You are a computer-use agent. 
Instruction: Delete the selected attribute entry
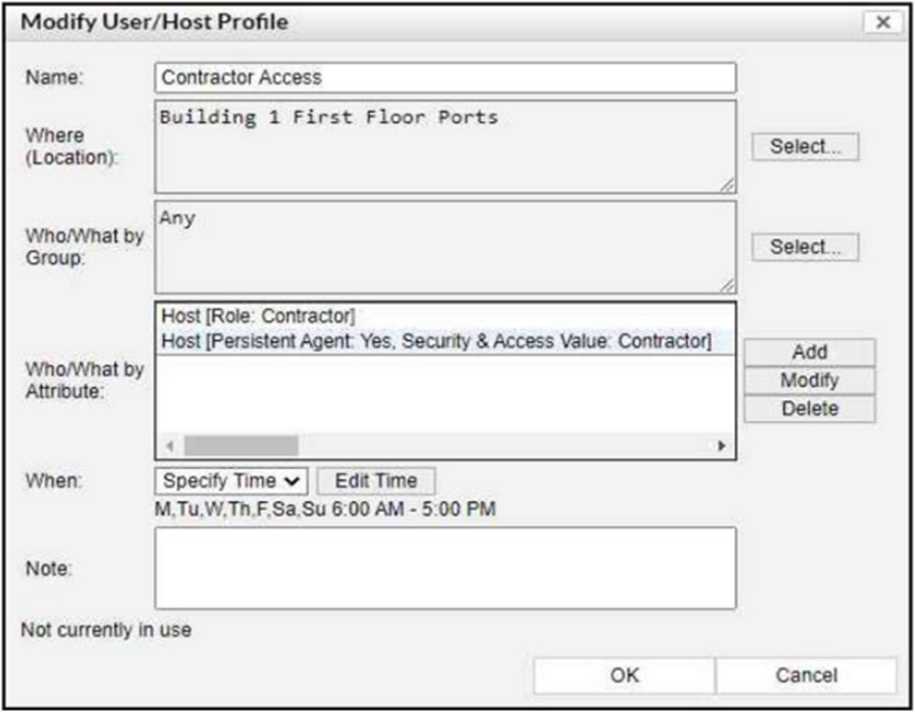pyautogui.click(x=809, y=408)
